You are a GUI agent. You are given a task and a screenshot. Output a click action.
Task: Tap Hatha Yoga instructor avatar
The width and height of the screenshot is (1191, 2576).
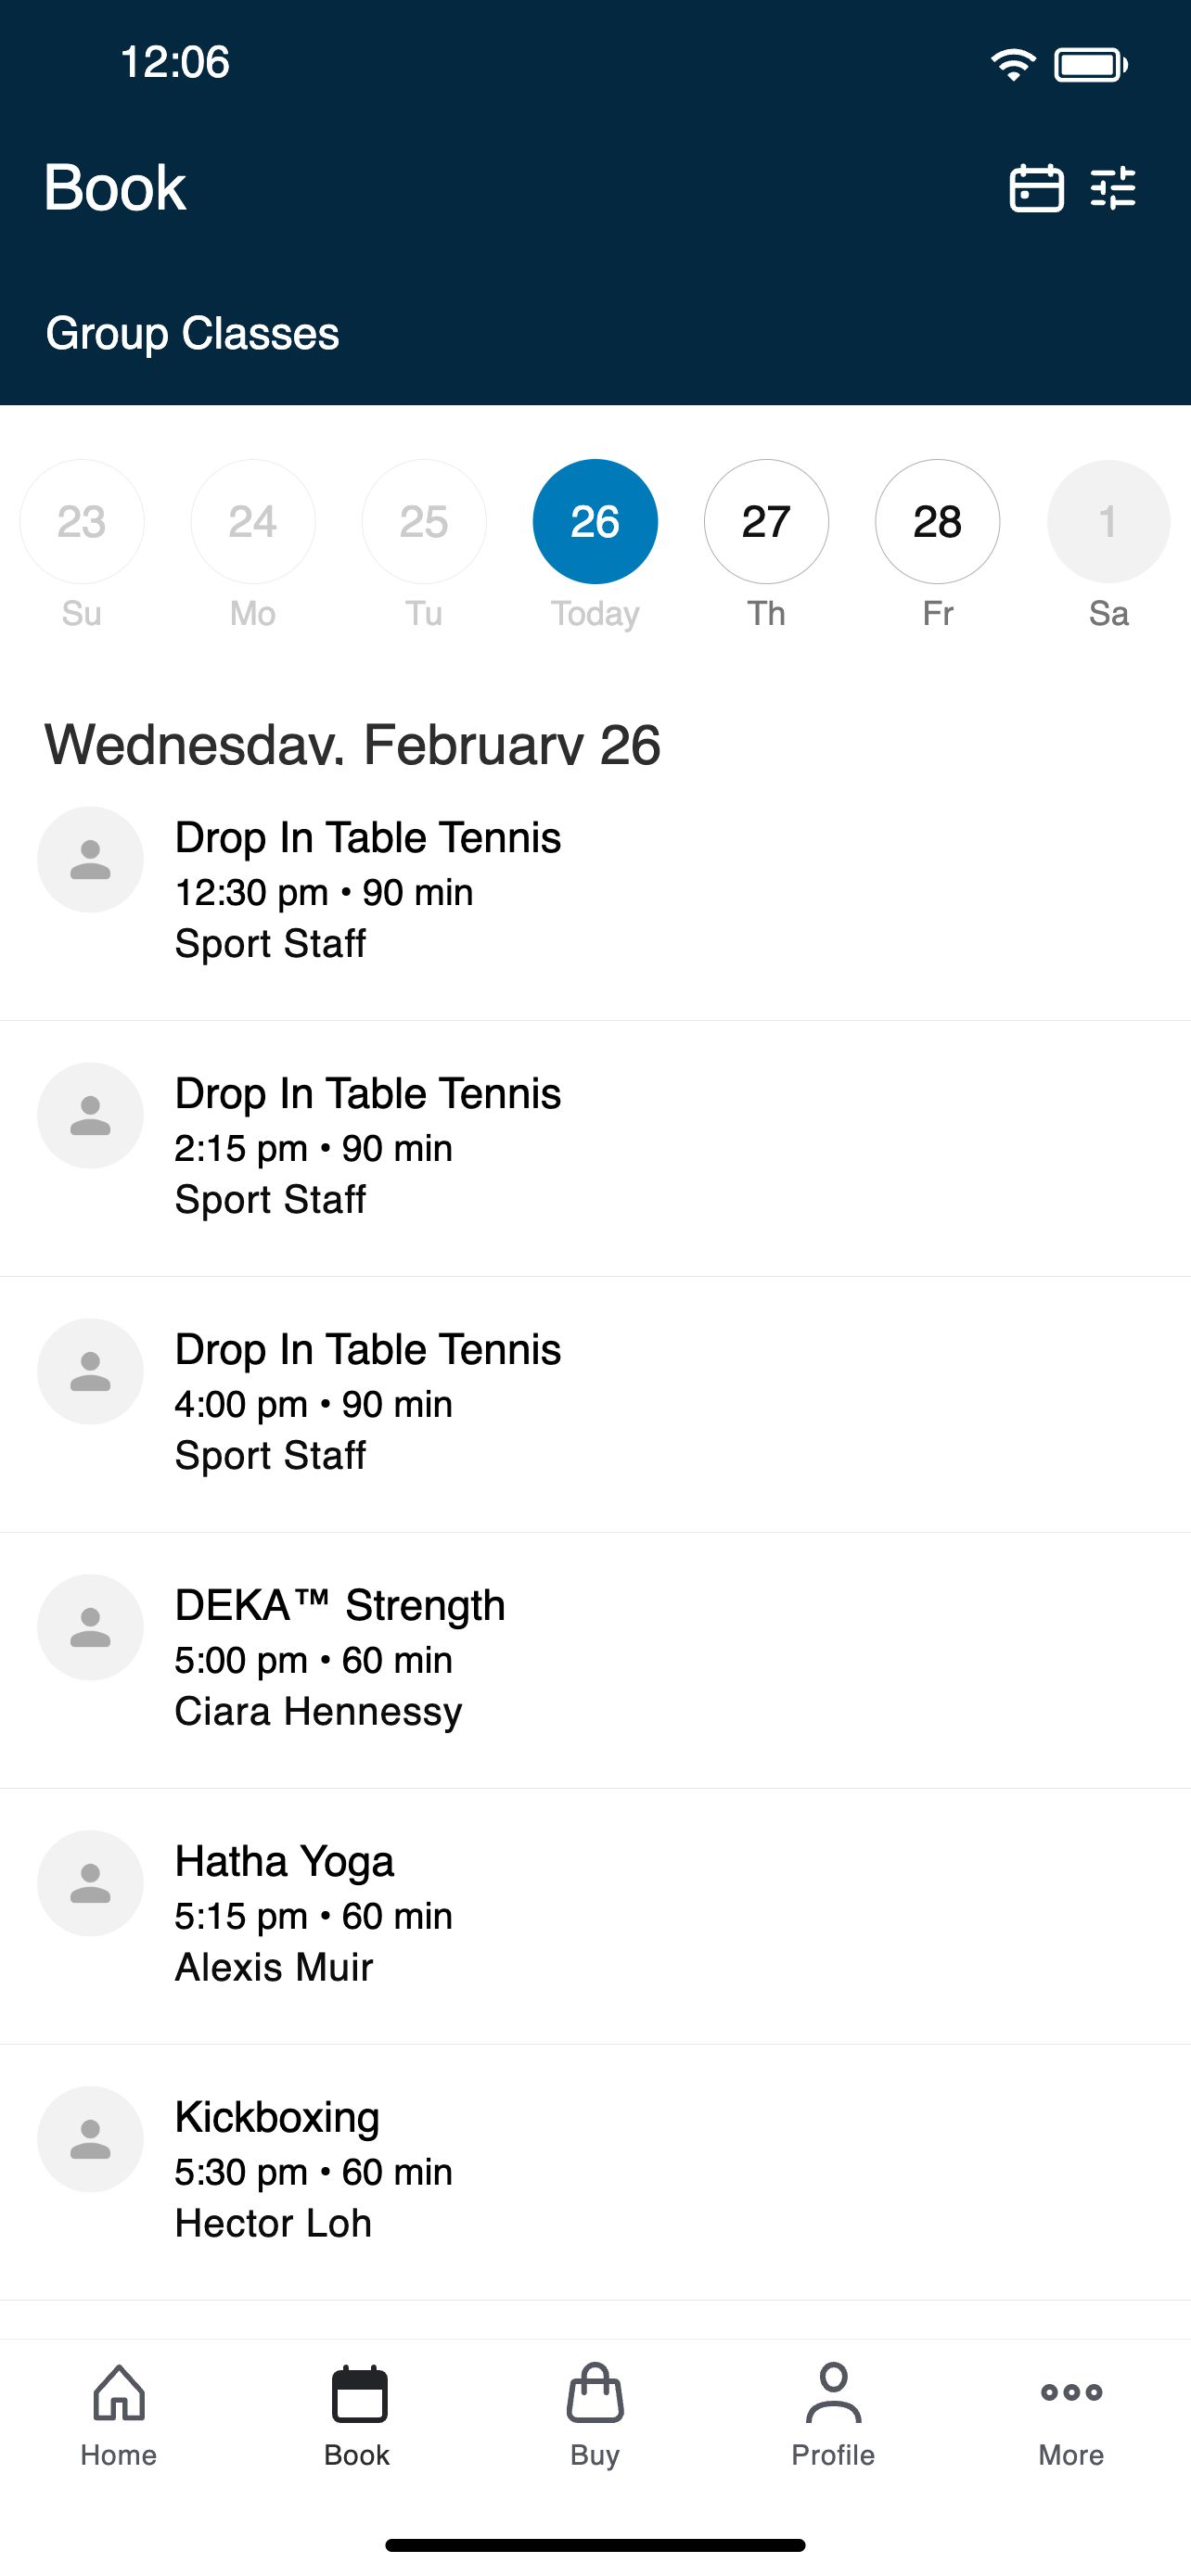pos(90,1883)
